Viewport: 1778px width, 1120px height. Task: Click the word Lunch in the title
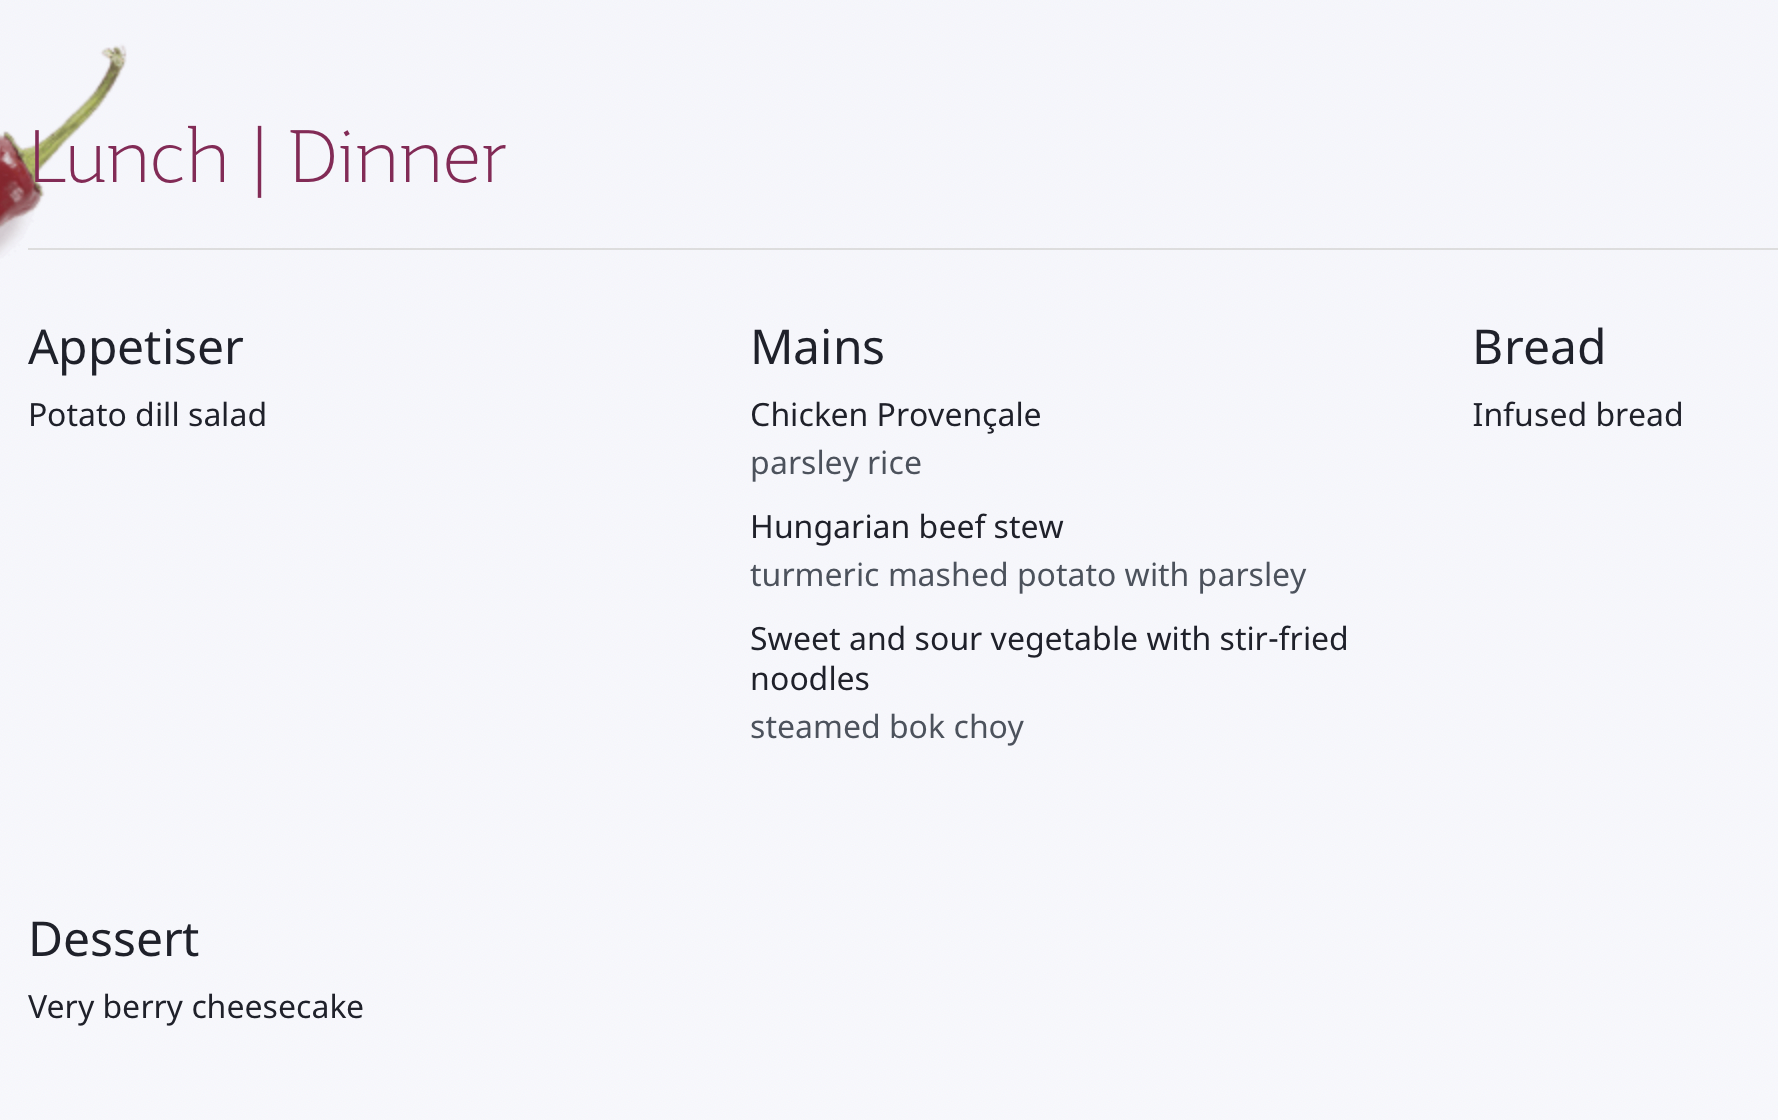pos(129,158)
